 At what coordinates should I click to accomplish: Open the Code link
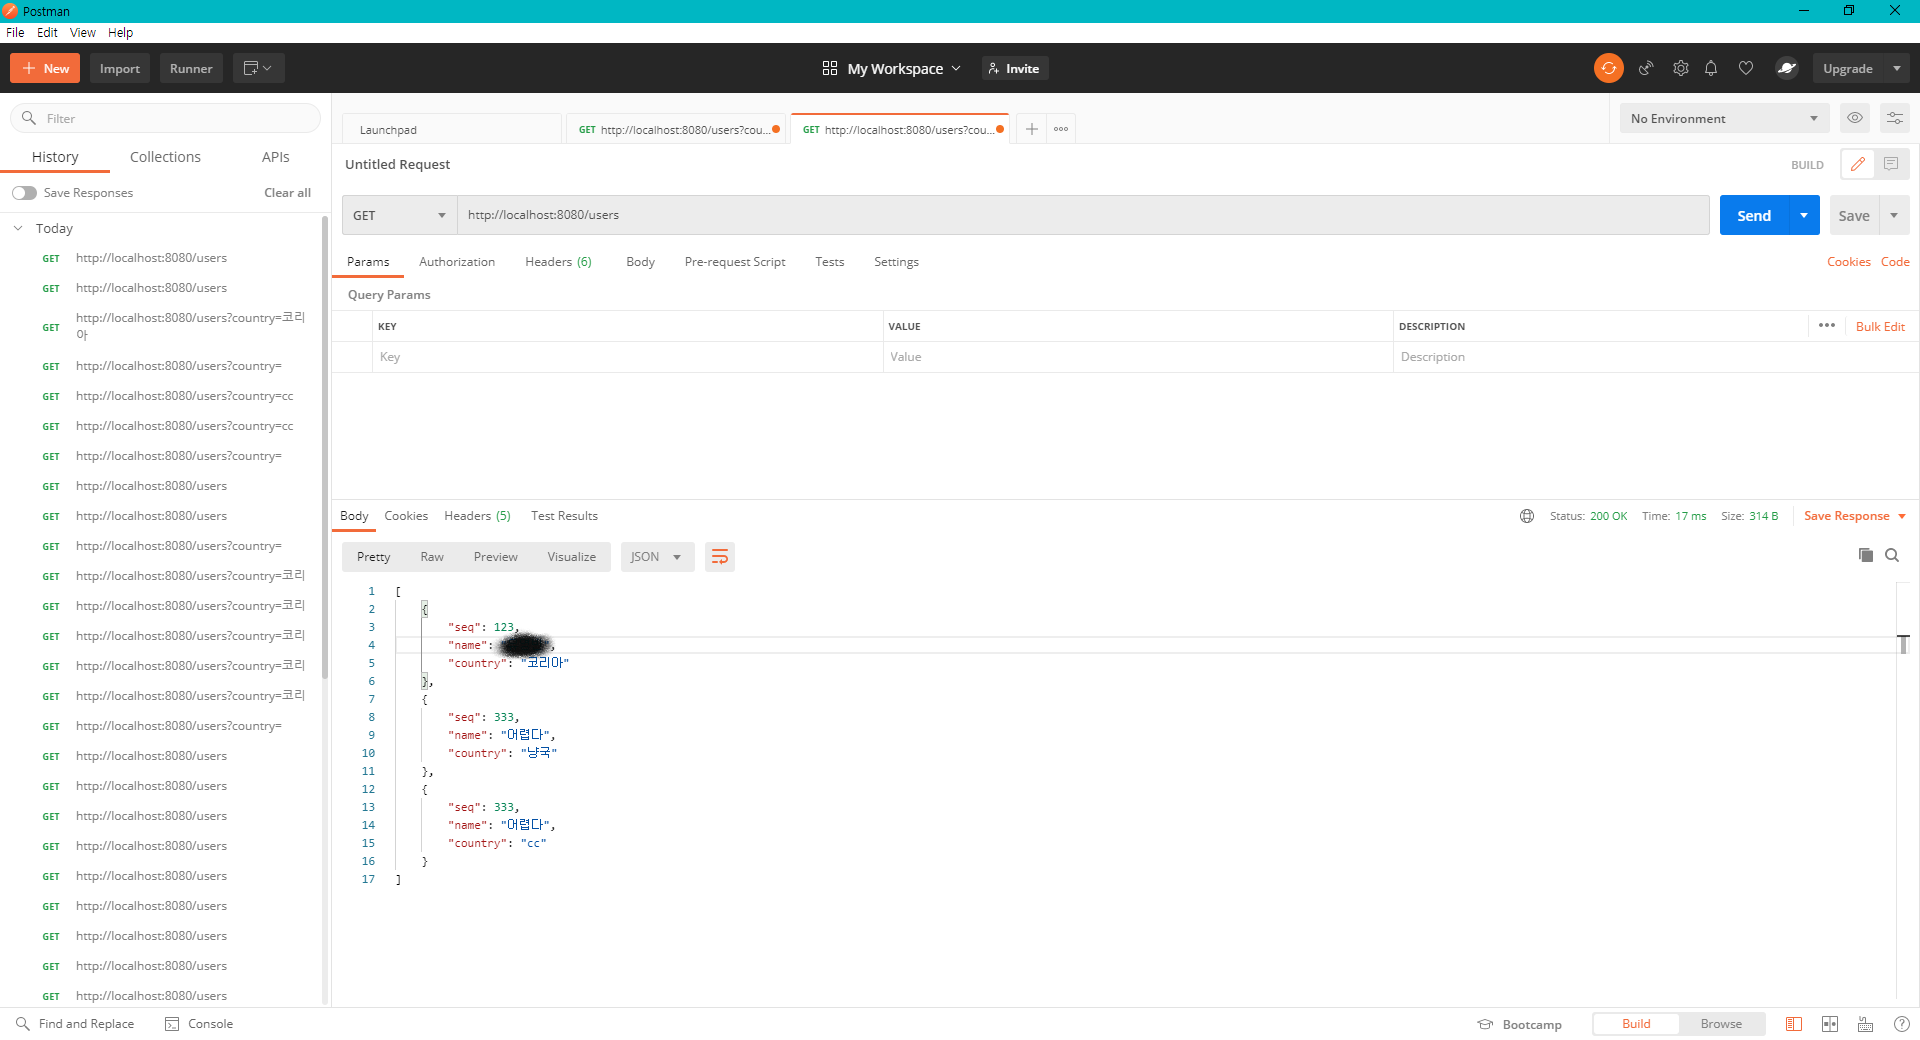1895,262
